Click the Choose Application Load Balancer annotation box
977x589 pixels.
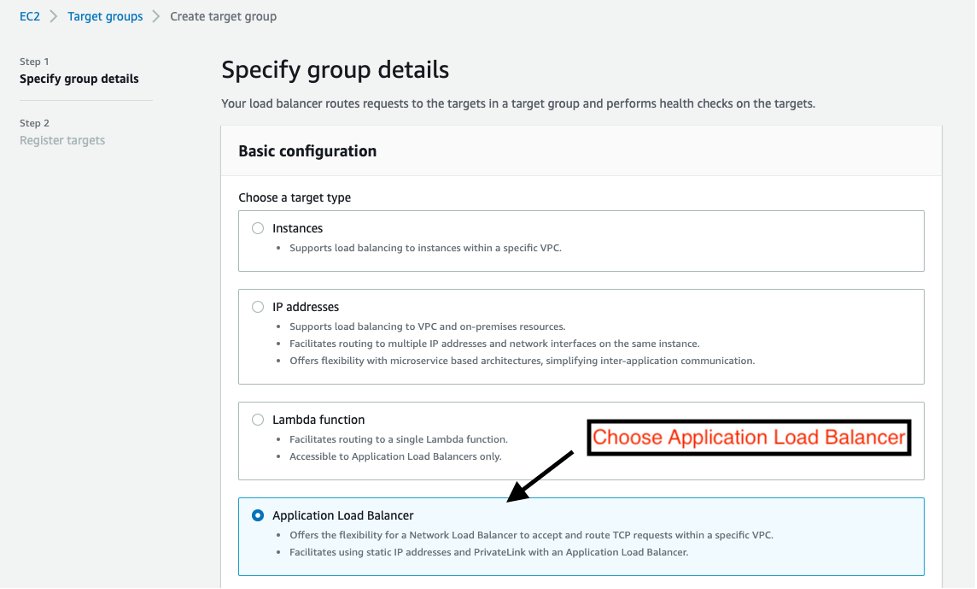748,437
